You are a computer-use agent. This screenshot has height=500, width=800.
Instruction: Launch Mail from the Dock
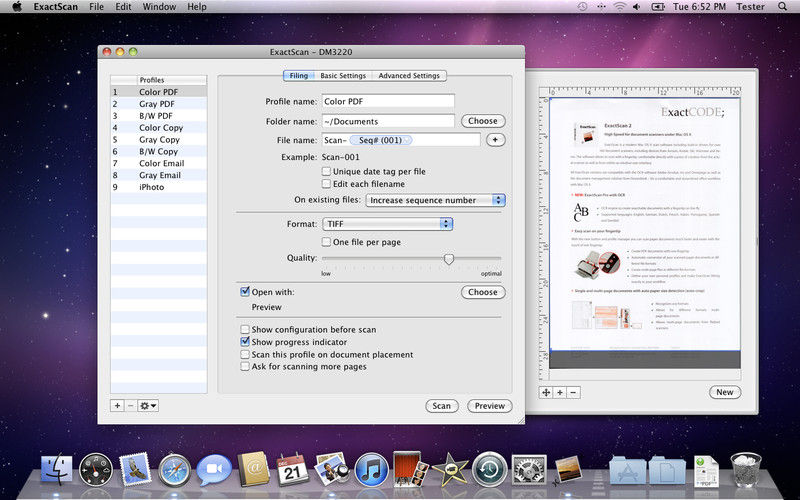click(x=135, y=469)
